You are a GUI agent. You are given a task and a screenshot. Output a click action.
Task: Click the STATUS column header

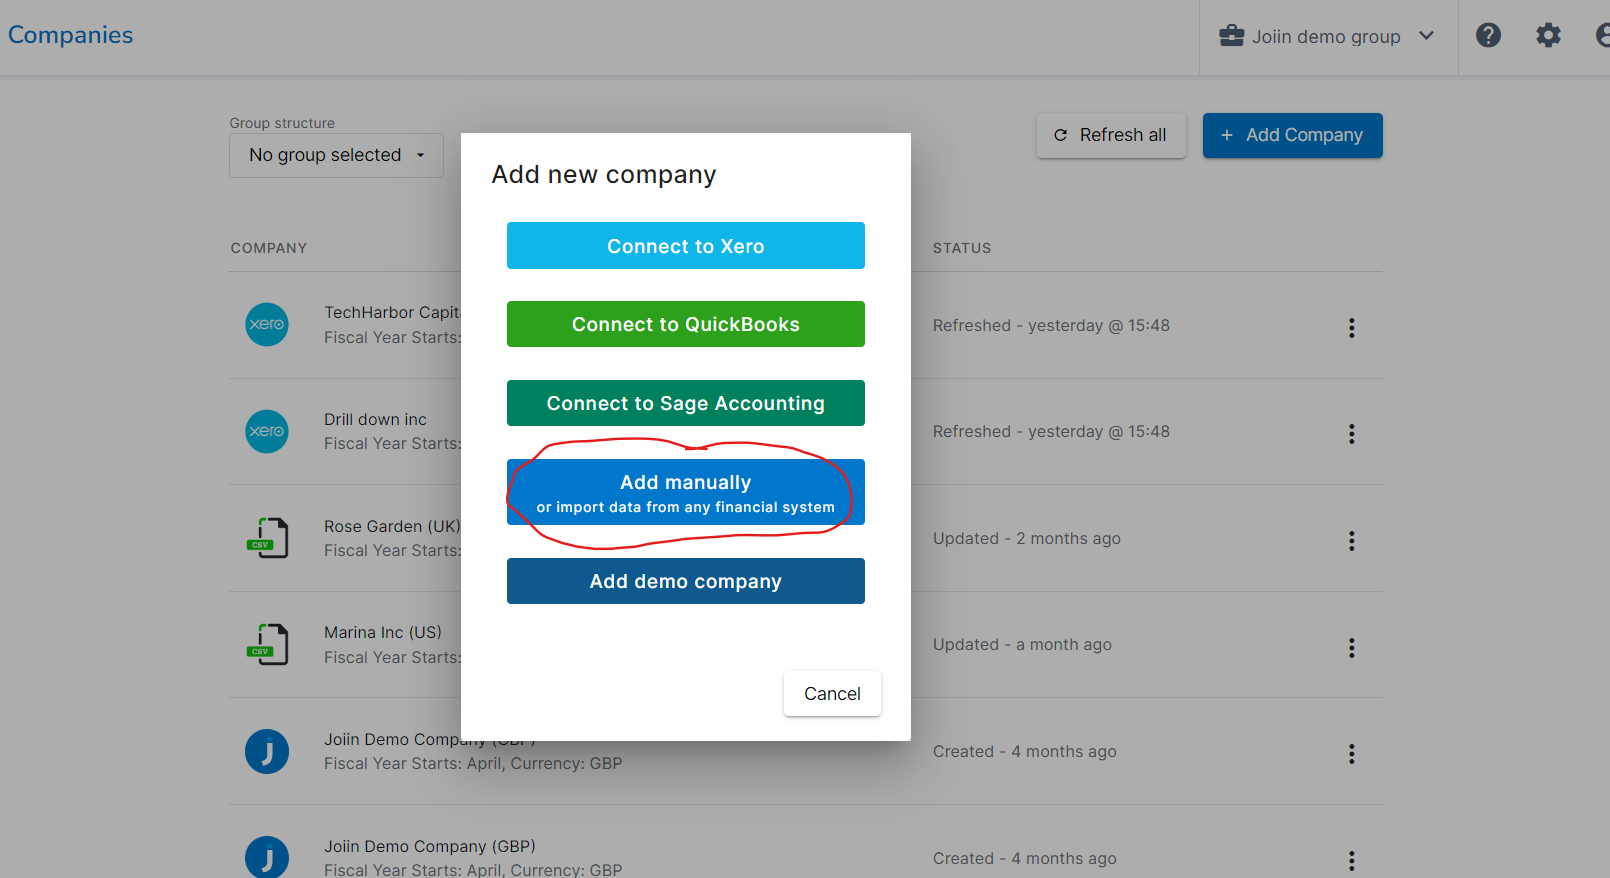click(x=962, y=248)
